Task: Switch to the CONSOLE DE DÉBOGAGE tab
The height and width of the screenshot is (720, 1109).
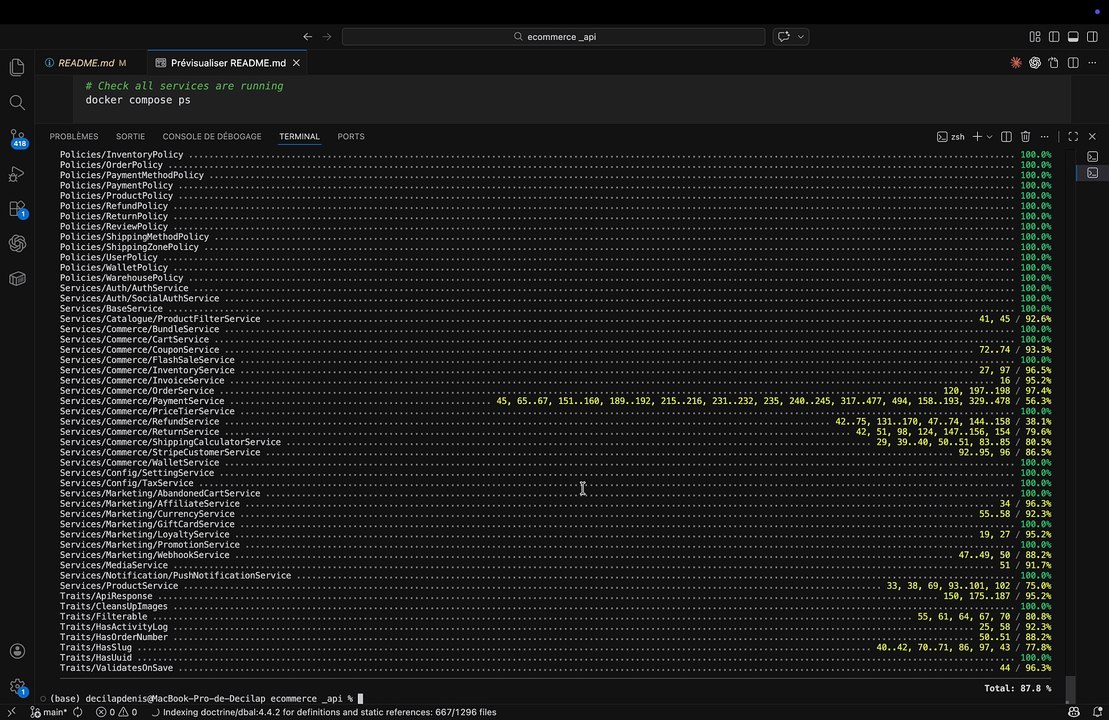Action: coord(212,137)
